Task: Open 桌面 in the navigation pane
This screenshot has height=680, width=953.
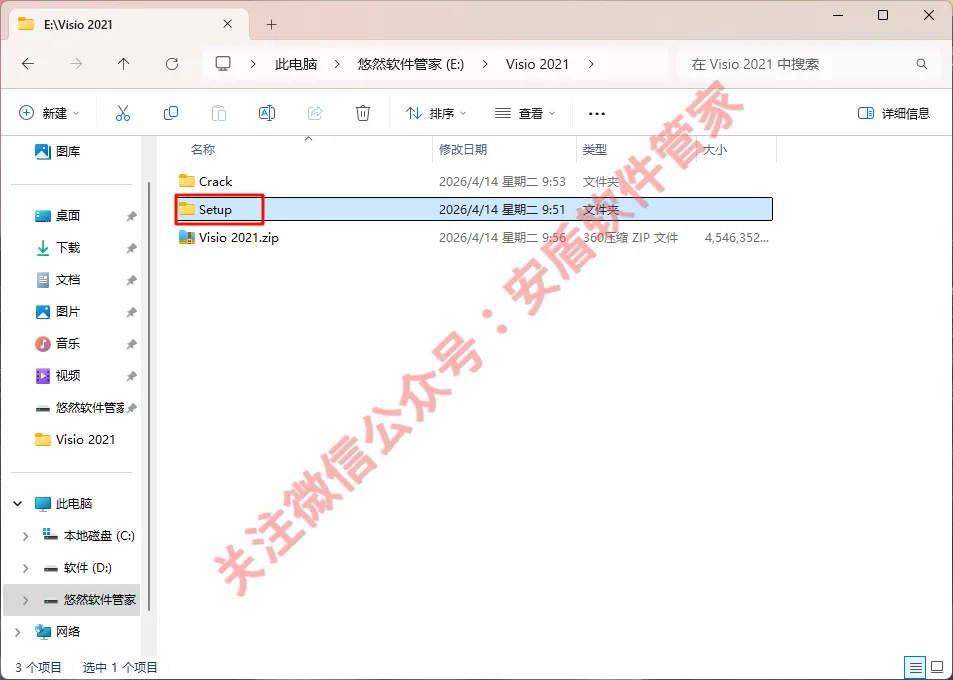Action: tap(67, 215)
